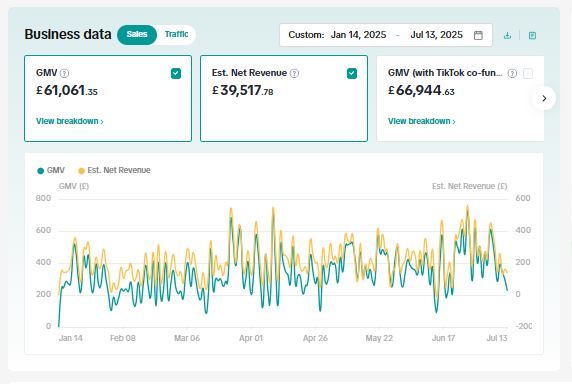Expand GMV View breakdown link
572x384 pixels.
70,121
